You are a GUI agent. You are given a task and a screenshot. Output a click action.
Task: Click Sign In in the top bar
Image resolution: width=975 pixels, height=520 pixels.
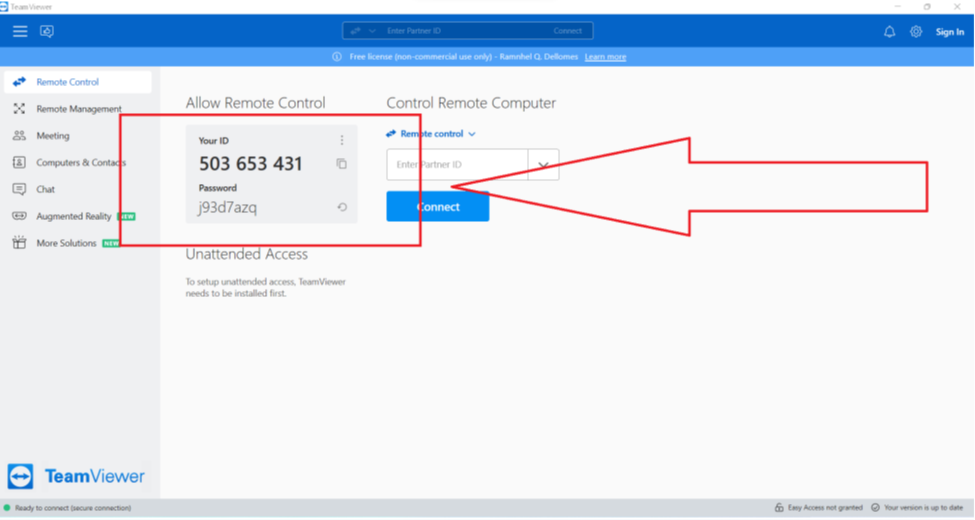[x=950, y=32]
